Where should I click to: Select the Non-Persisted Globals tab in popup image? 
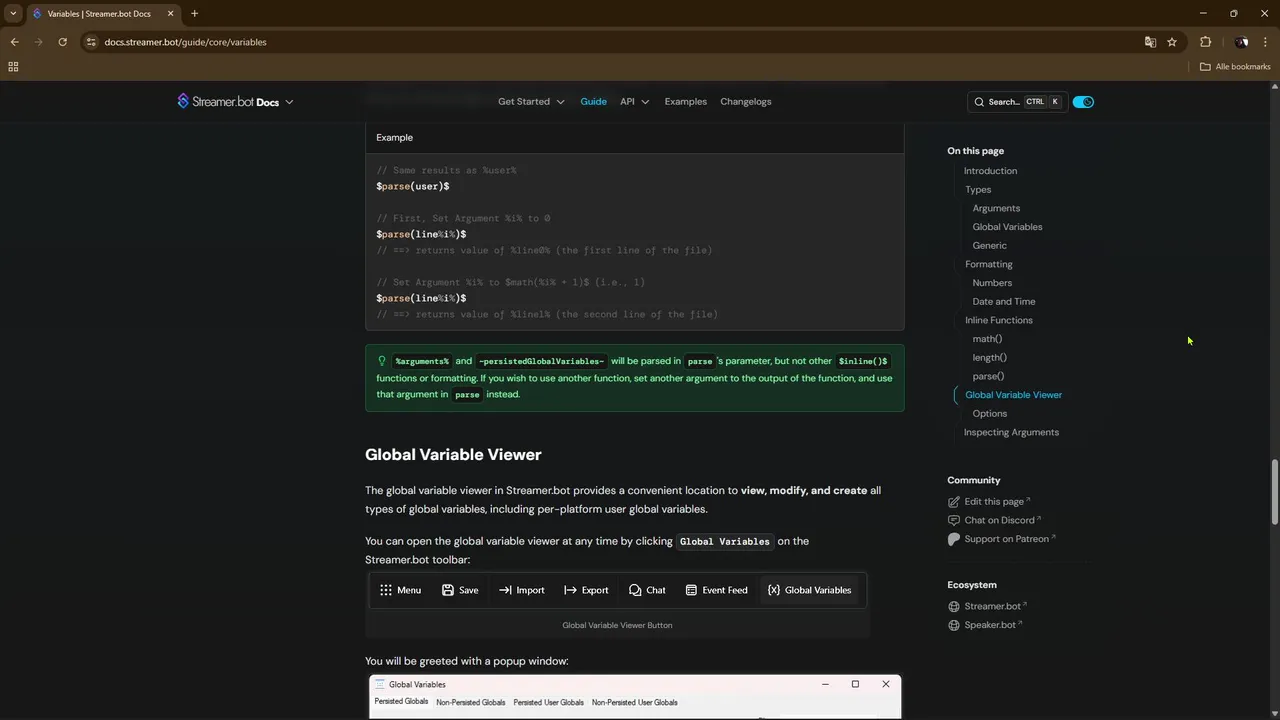click(470, 702)
